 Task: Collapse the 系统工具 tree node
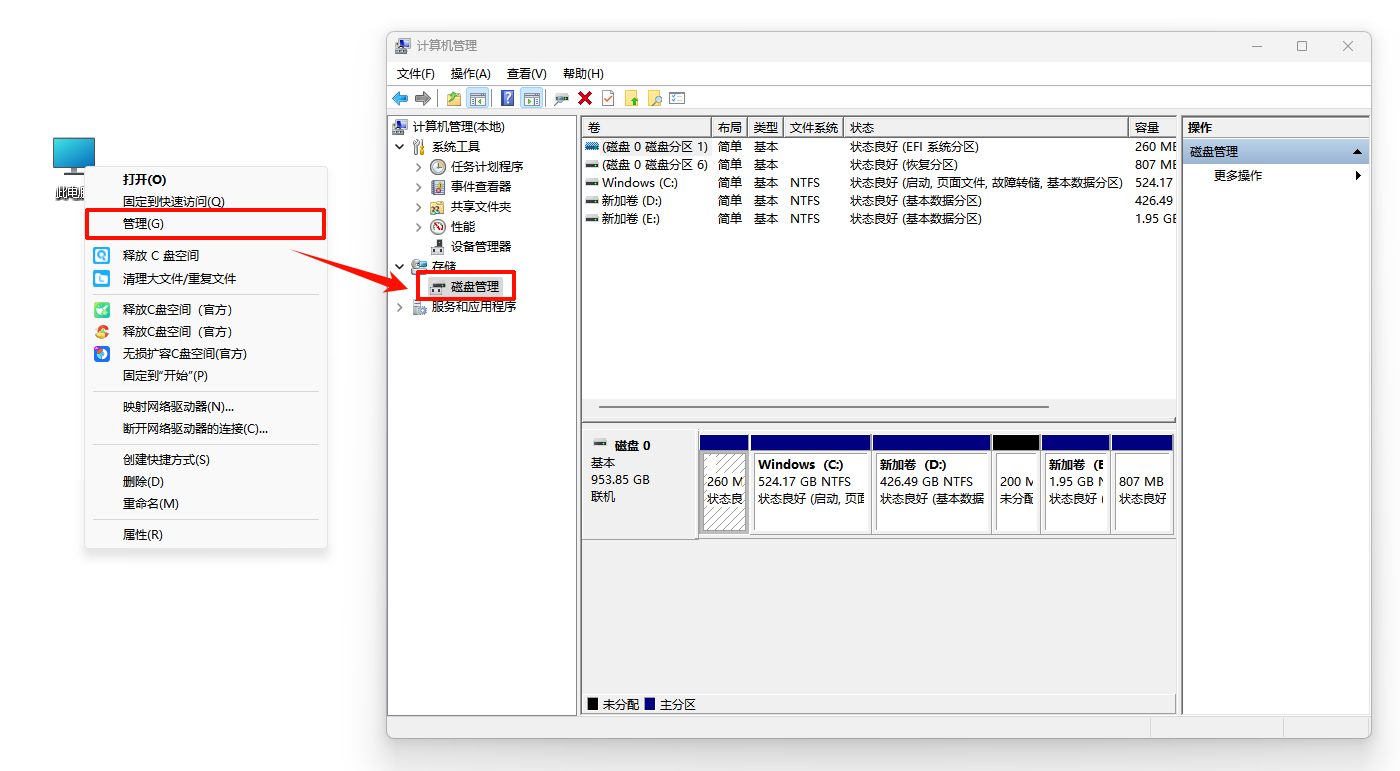point(400,147)
